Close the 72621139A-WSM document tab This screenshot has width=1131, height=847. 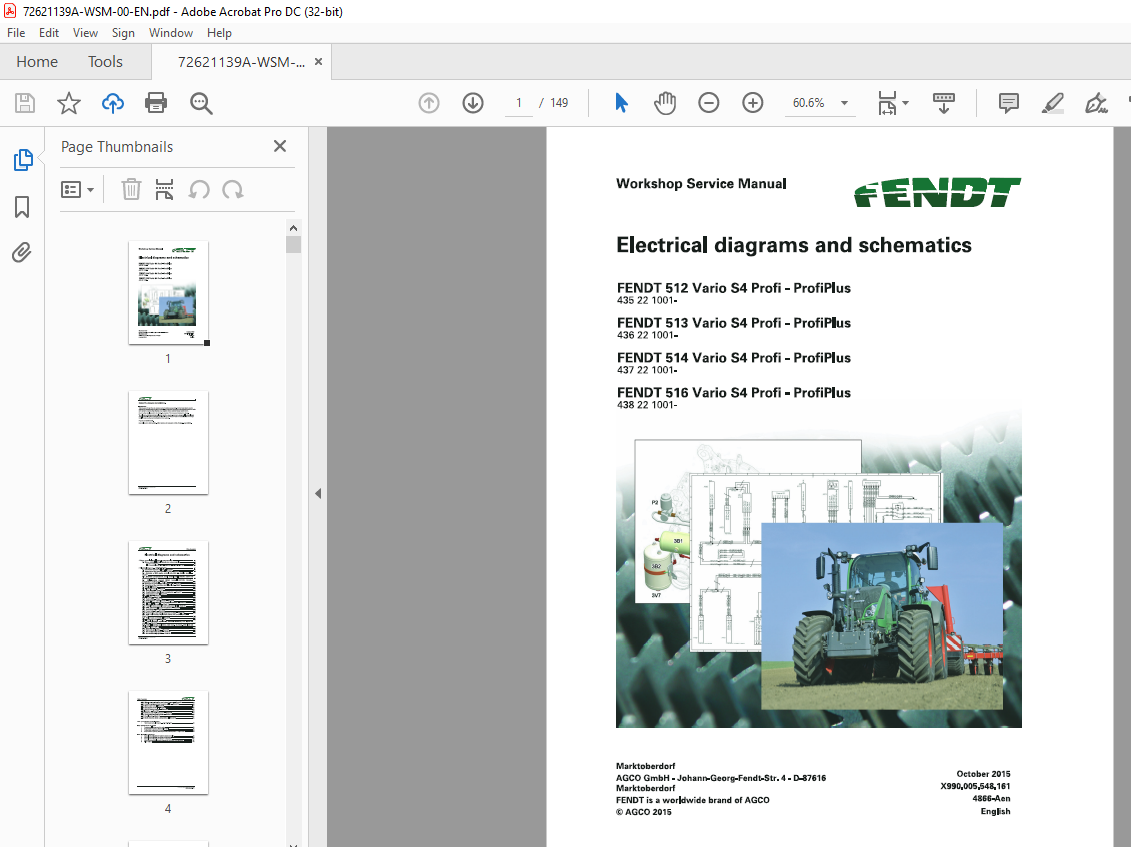(318, 62)
